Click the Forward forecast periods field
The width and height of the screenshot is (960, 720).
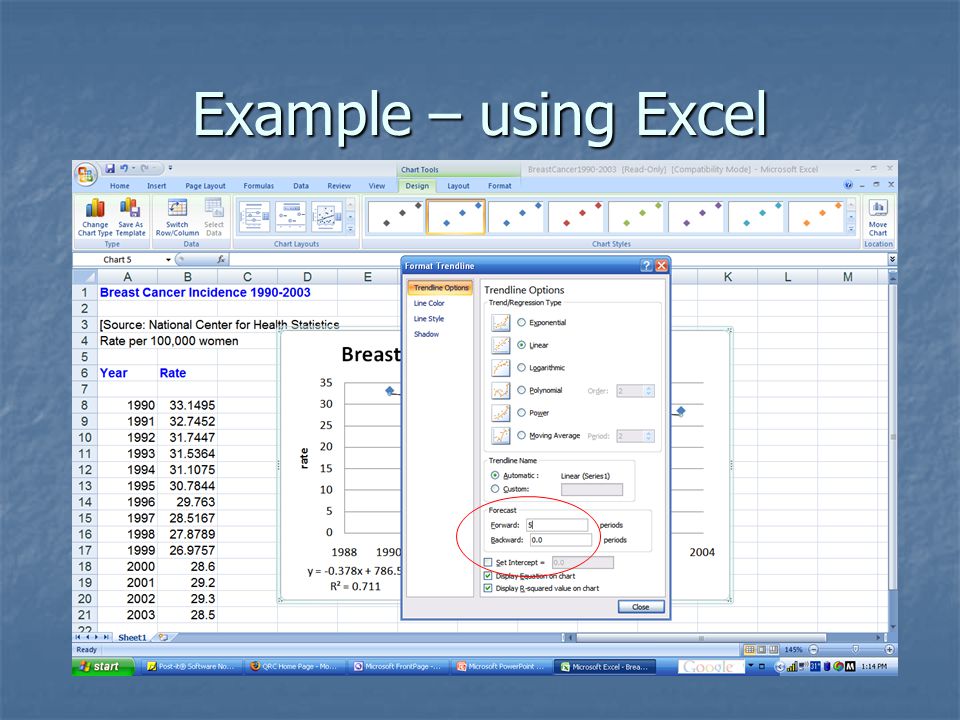[x=557, y=525]
